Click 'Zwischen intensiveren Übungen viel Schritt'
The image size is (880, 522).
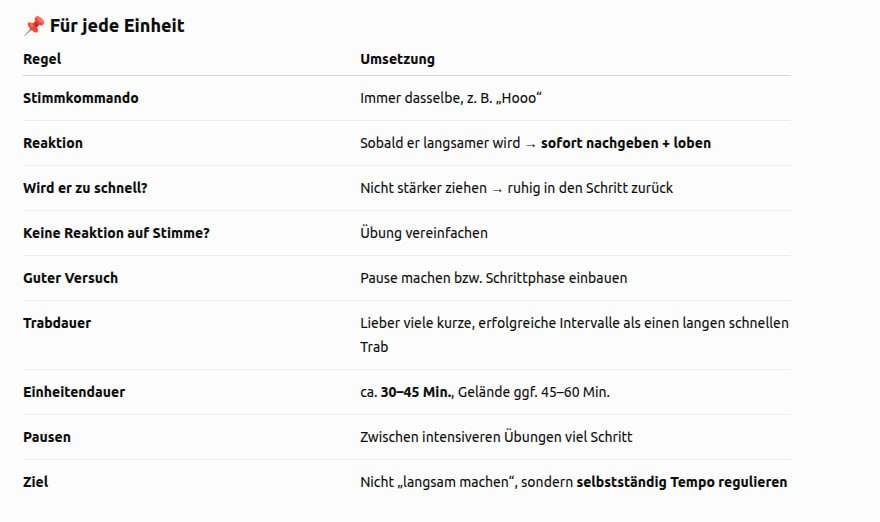point(496,437)
